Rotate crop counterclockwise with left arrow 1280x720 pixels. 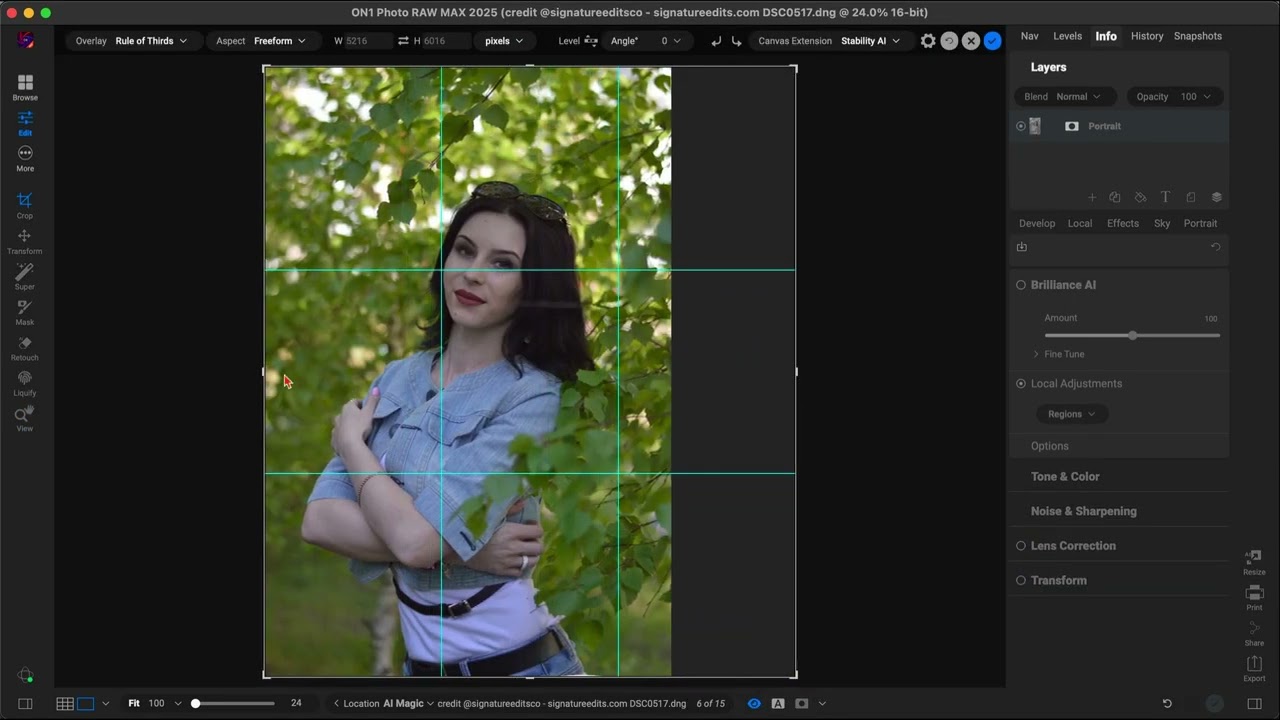pos(716,41)
